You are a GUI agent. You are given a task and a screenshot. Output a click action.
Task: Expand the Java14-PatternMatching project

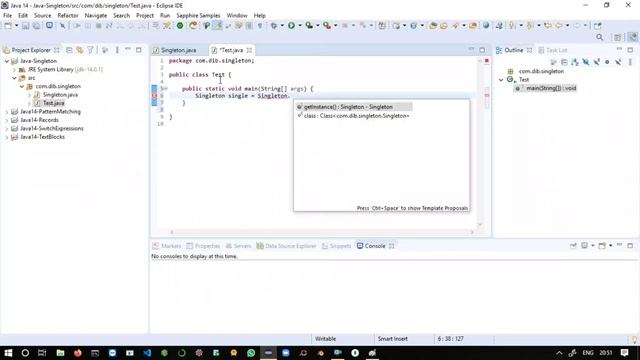7,111
